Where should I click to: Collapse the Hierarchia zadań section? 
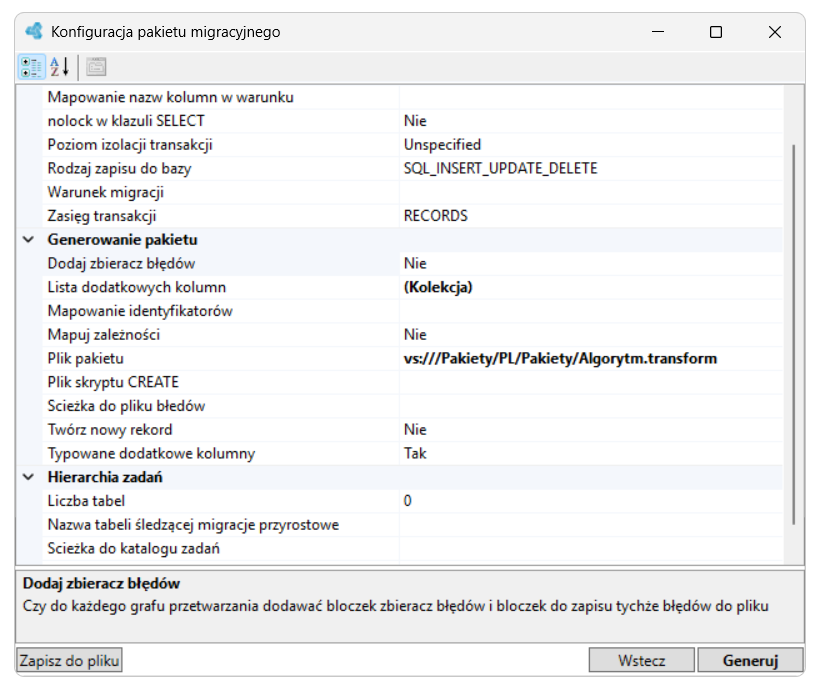coord(29,477)
